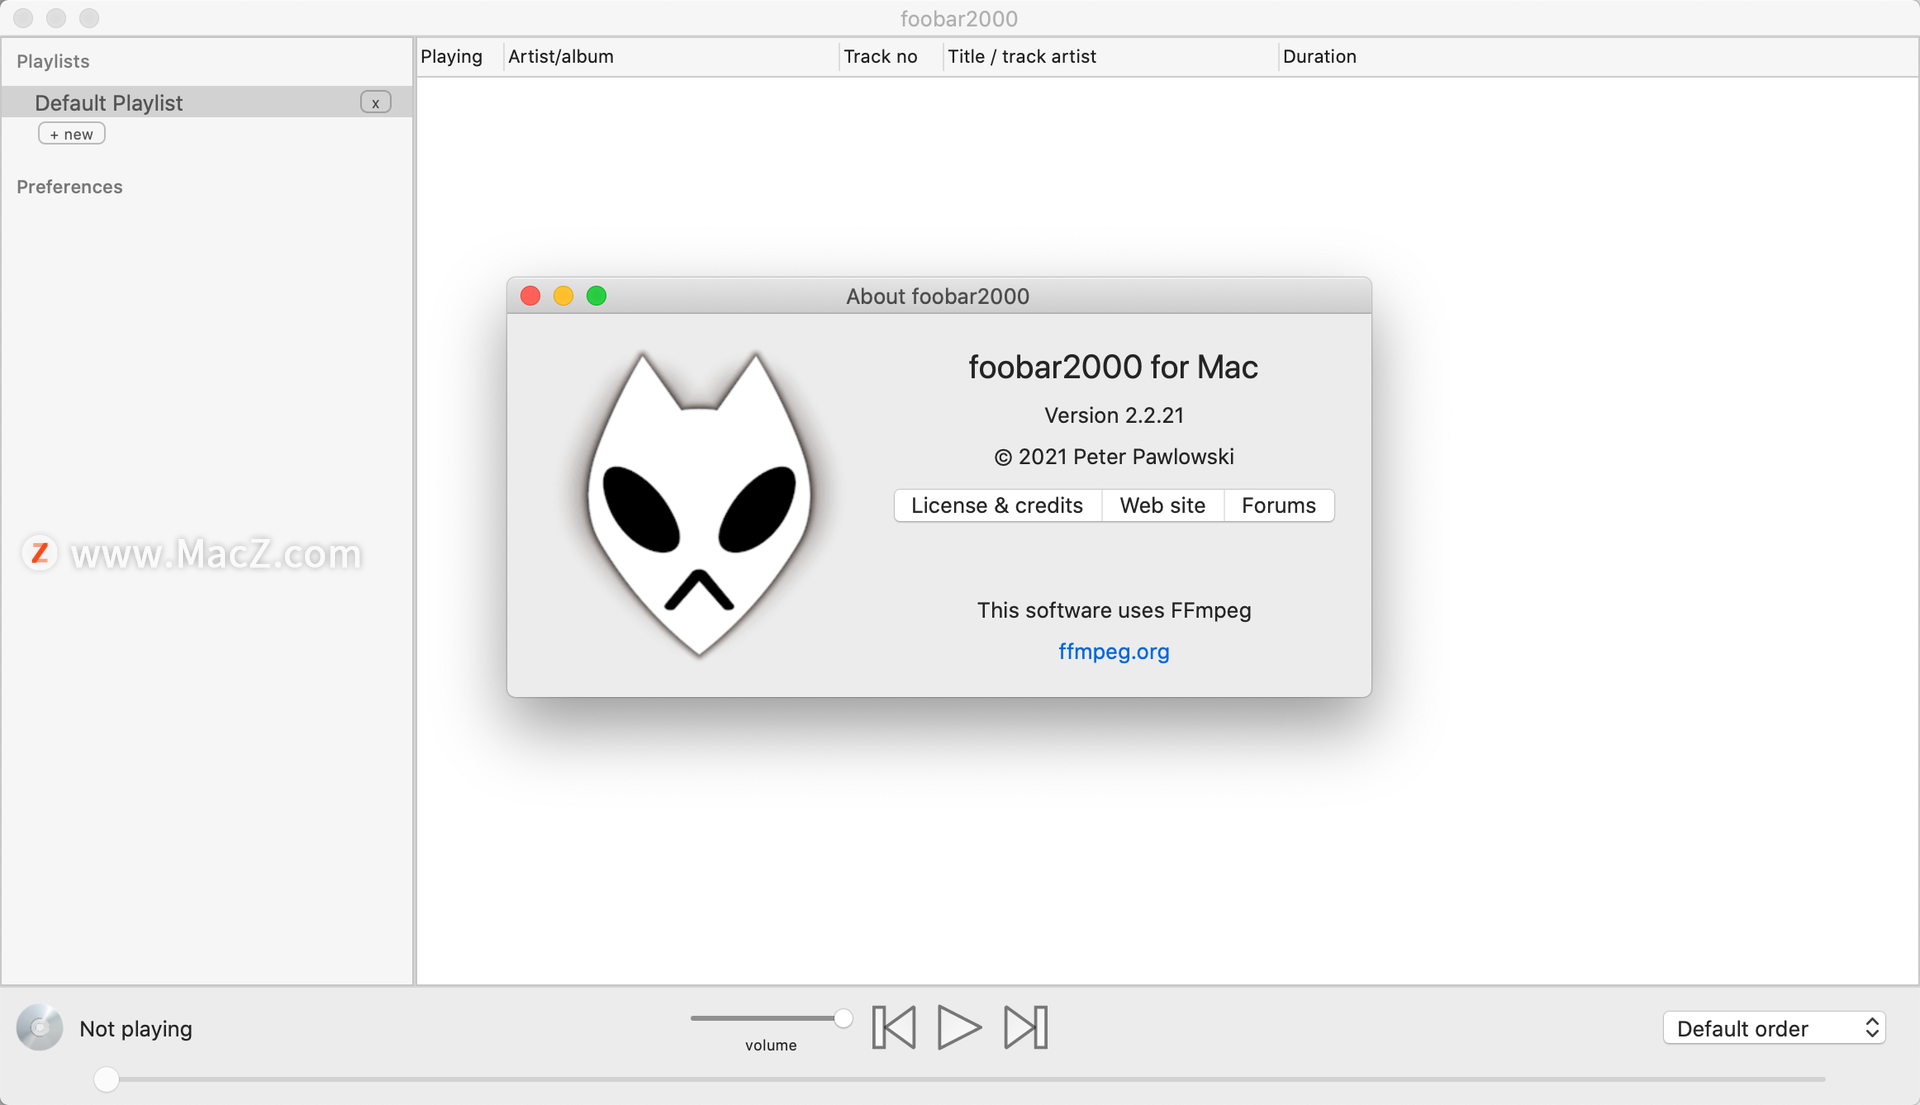1920x1105 pixels.
Task: Close the About foobar2000 dialog
Action: (531, 296)
